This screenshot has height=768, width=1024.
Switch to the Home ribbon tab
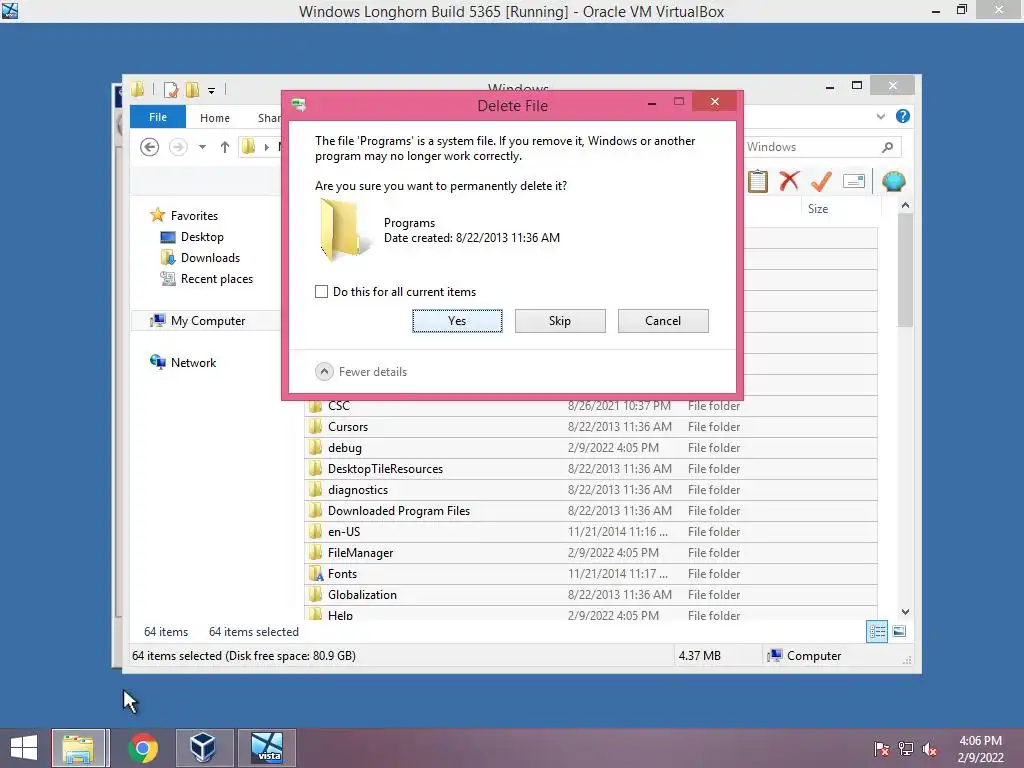click(x=215, y=118)
